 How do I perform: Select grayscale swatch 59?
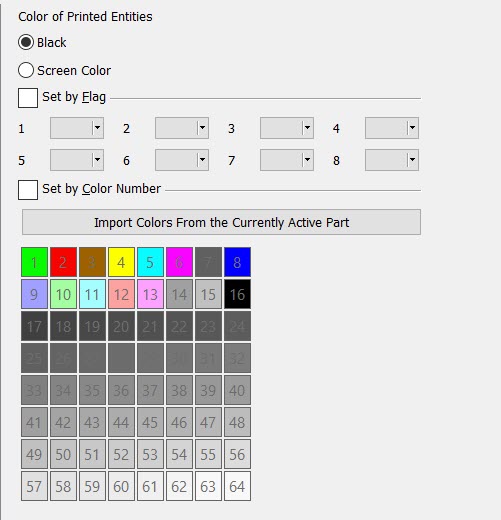[x=92, y=486]
